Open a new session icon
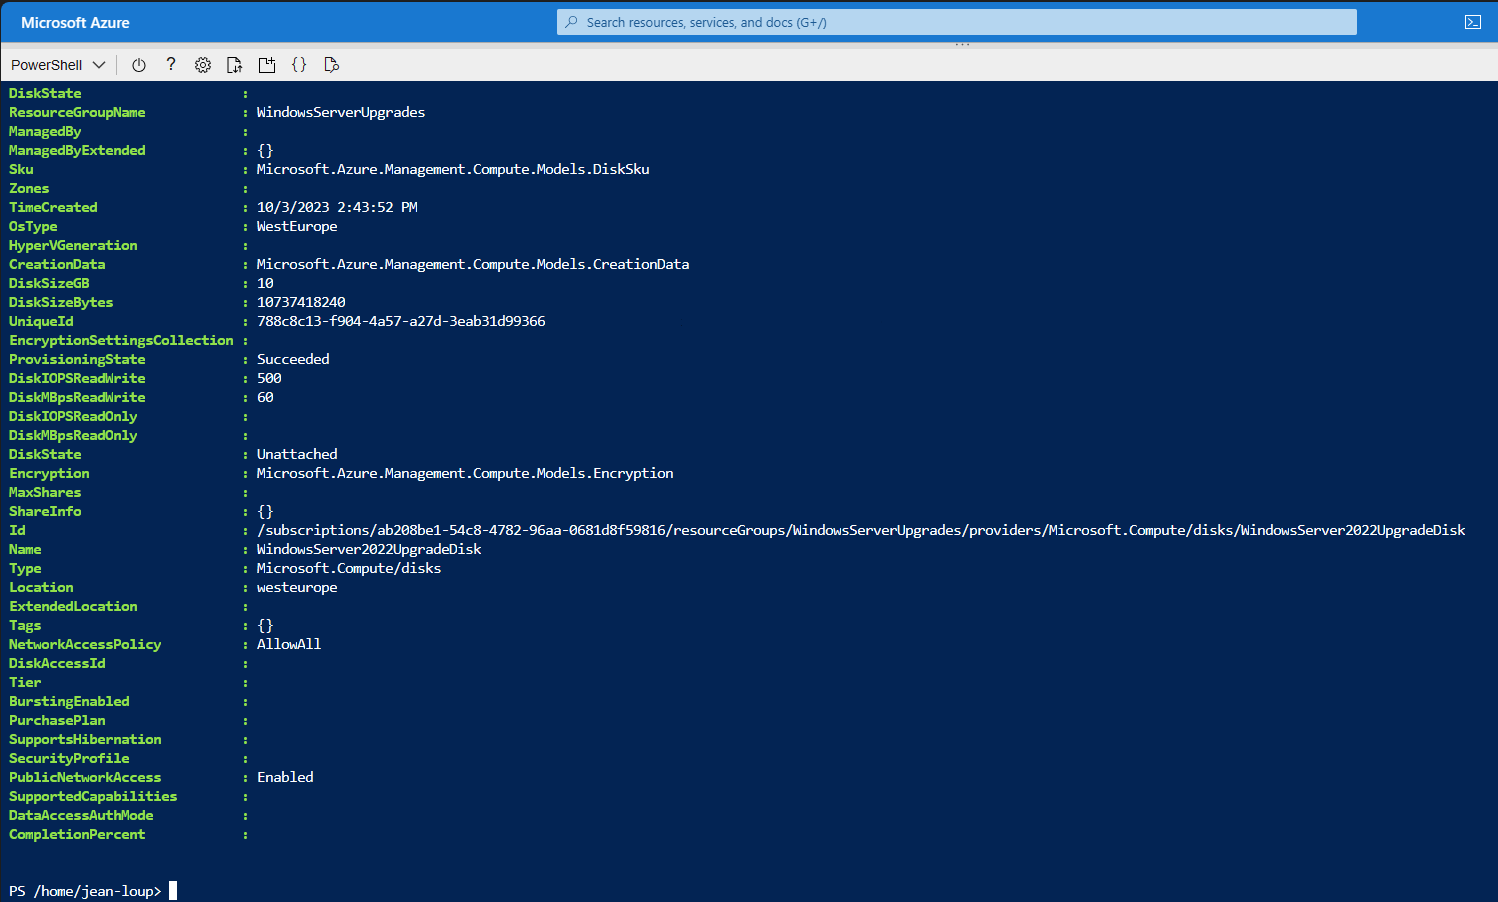This screenshot has width=1498, height=902. tap(267, 65)
